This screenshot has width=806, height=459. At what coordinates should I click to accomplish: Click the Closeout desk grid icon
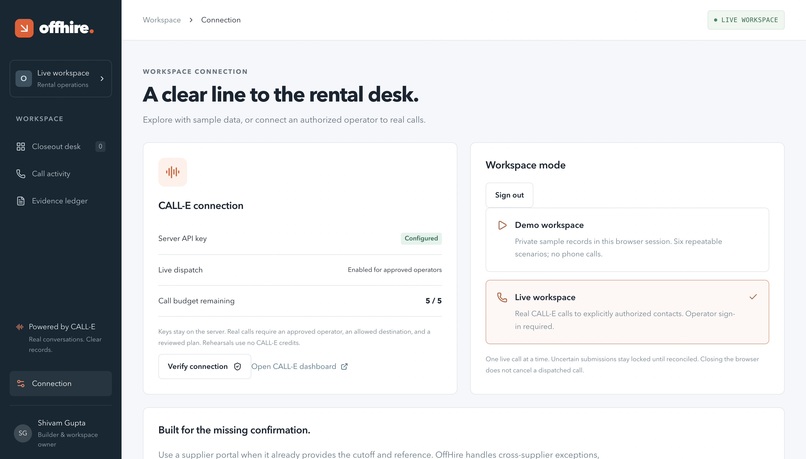[21, 146]
